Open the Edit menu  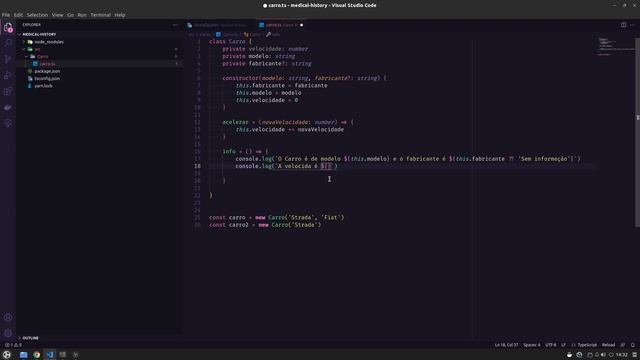point(18,15)
